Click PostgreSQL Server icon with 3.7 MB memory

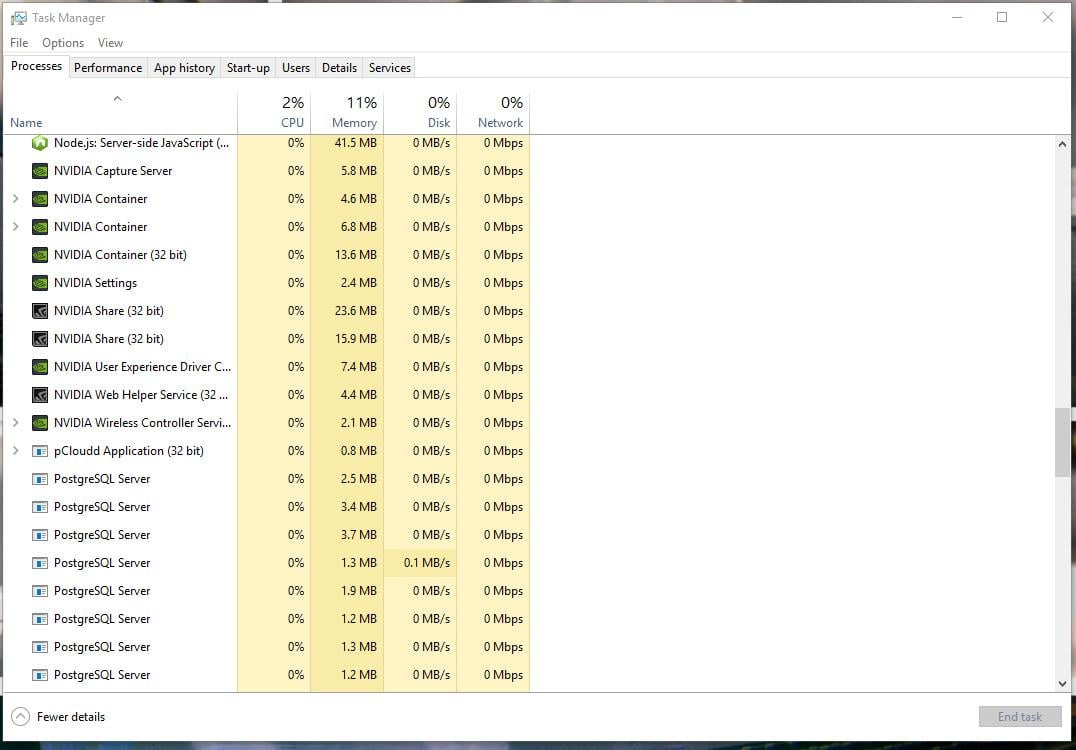(40, 535)
